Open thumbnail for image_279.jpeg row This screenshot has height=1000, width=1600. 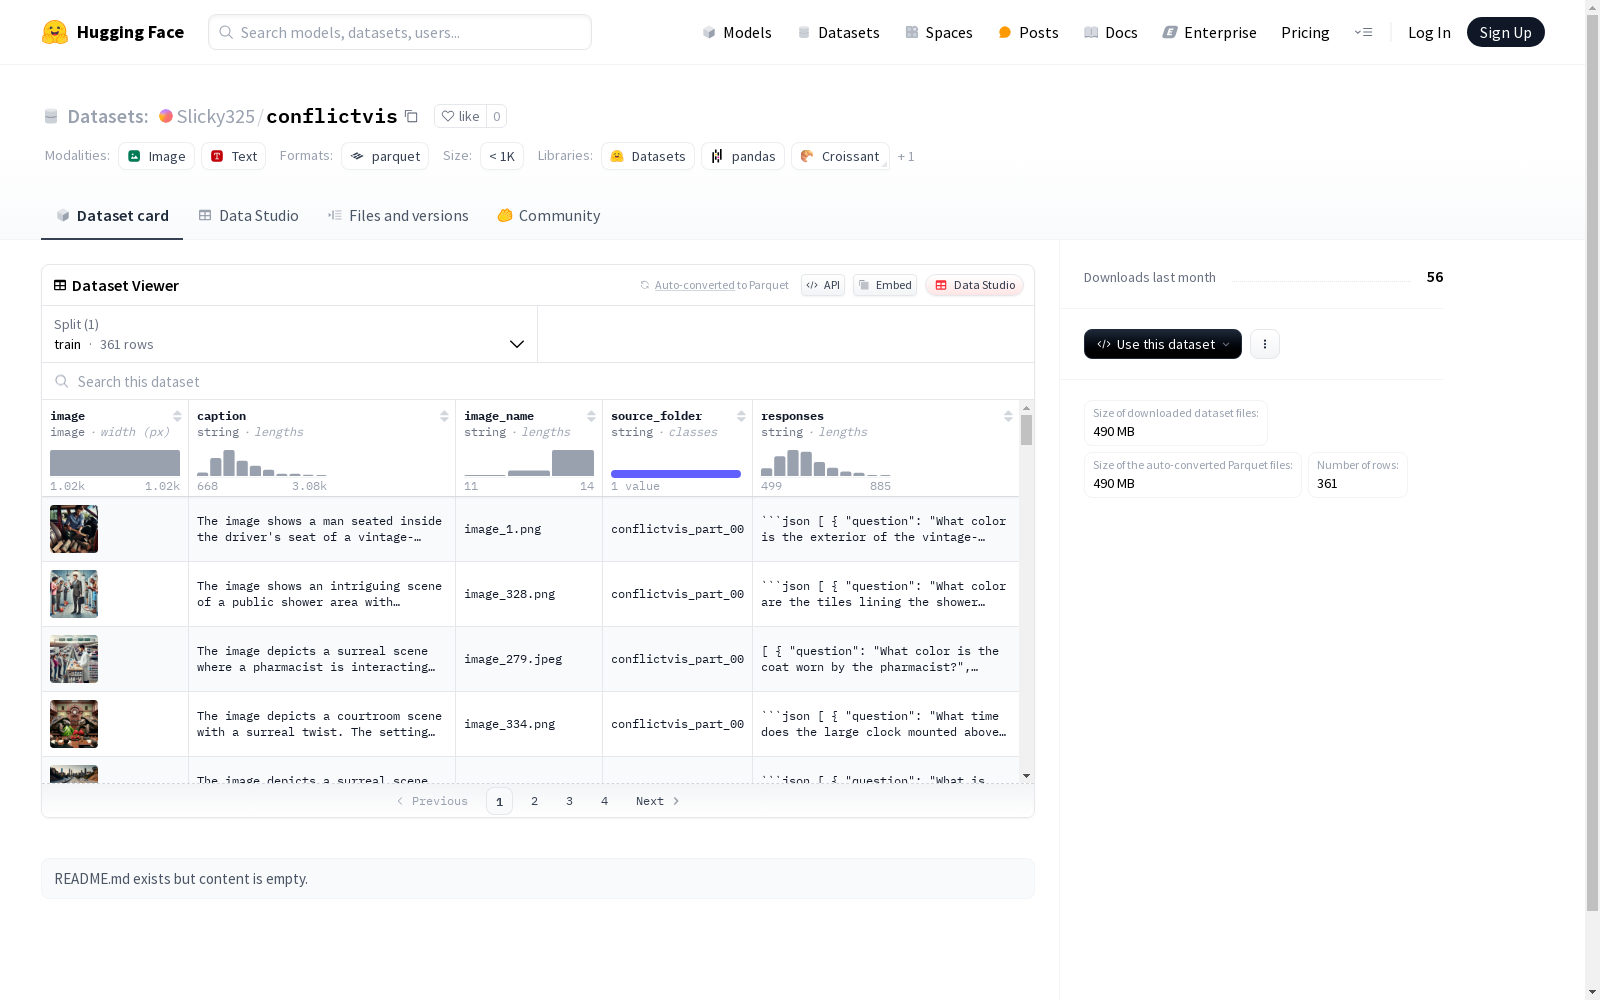[x=74, y=659]
